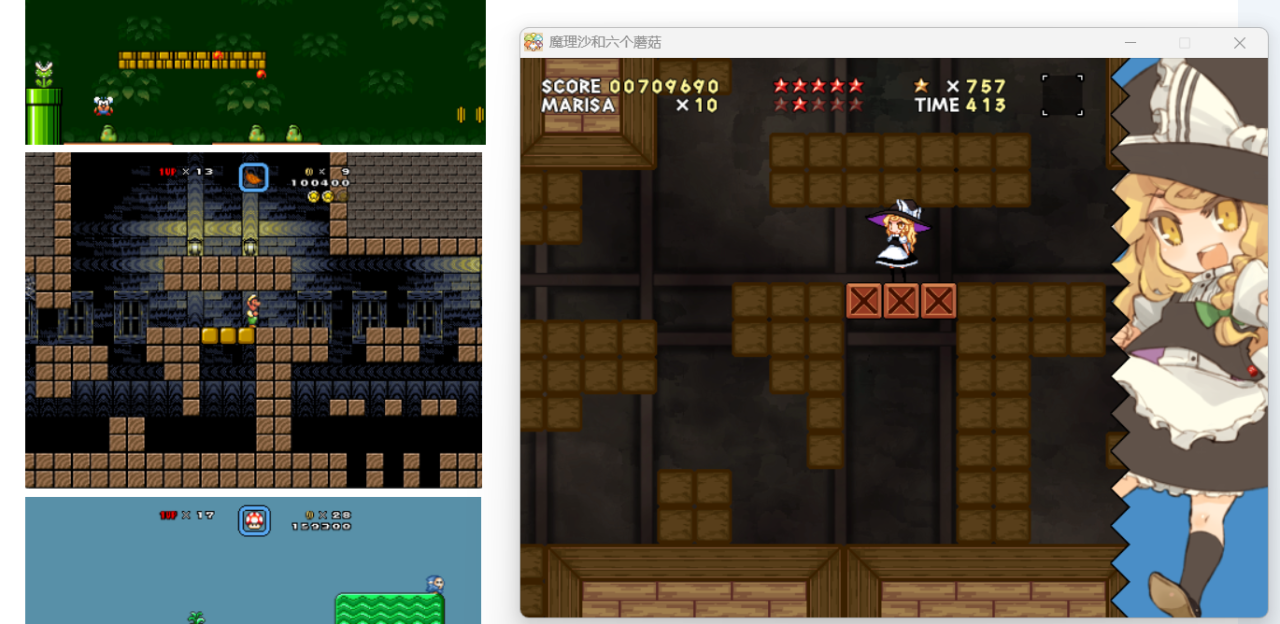Click the first red star in top row
Image resolution: width=1280 pixels, height=624 pixels.
781,86
